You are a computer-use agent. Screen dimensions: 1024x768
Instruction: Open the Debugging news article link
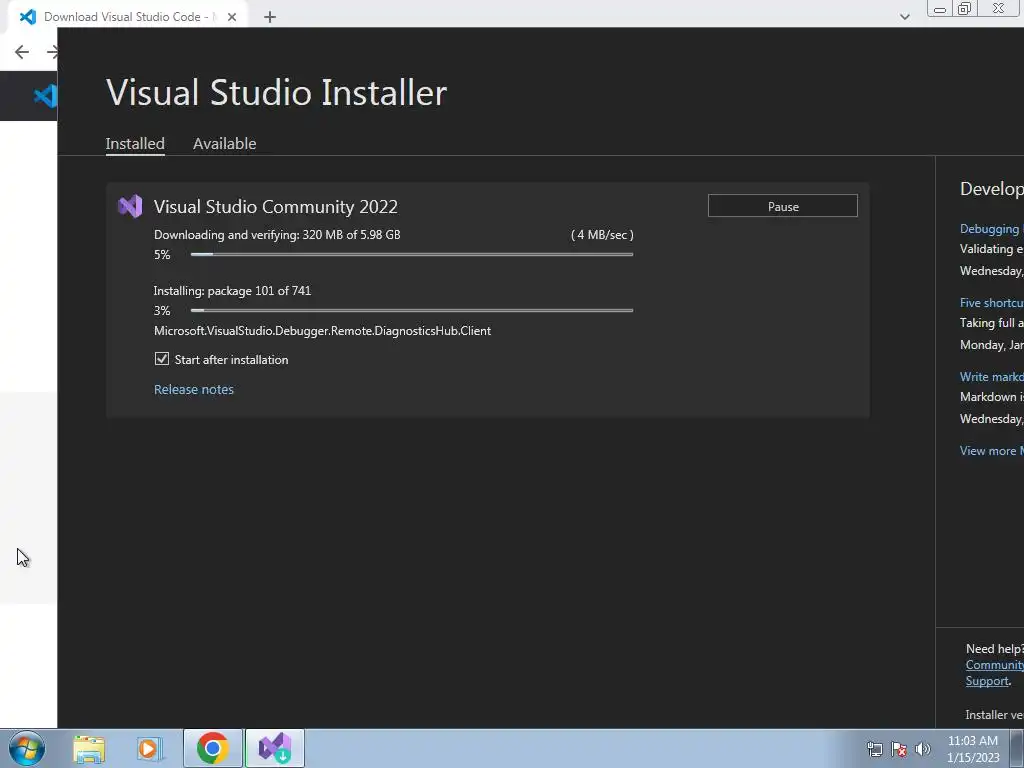pos(991,229)
